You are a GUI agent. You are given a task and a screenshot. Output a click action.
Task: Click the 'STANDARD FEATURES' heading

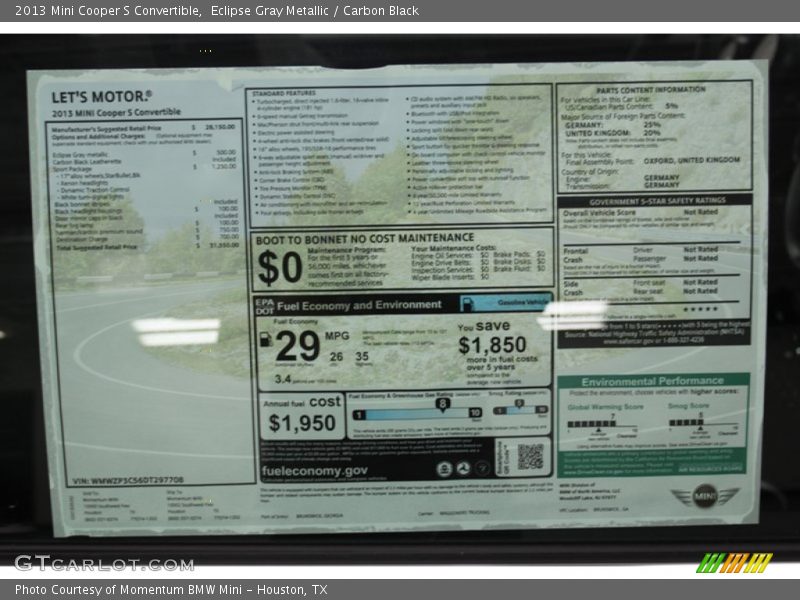284,93
